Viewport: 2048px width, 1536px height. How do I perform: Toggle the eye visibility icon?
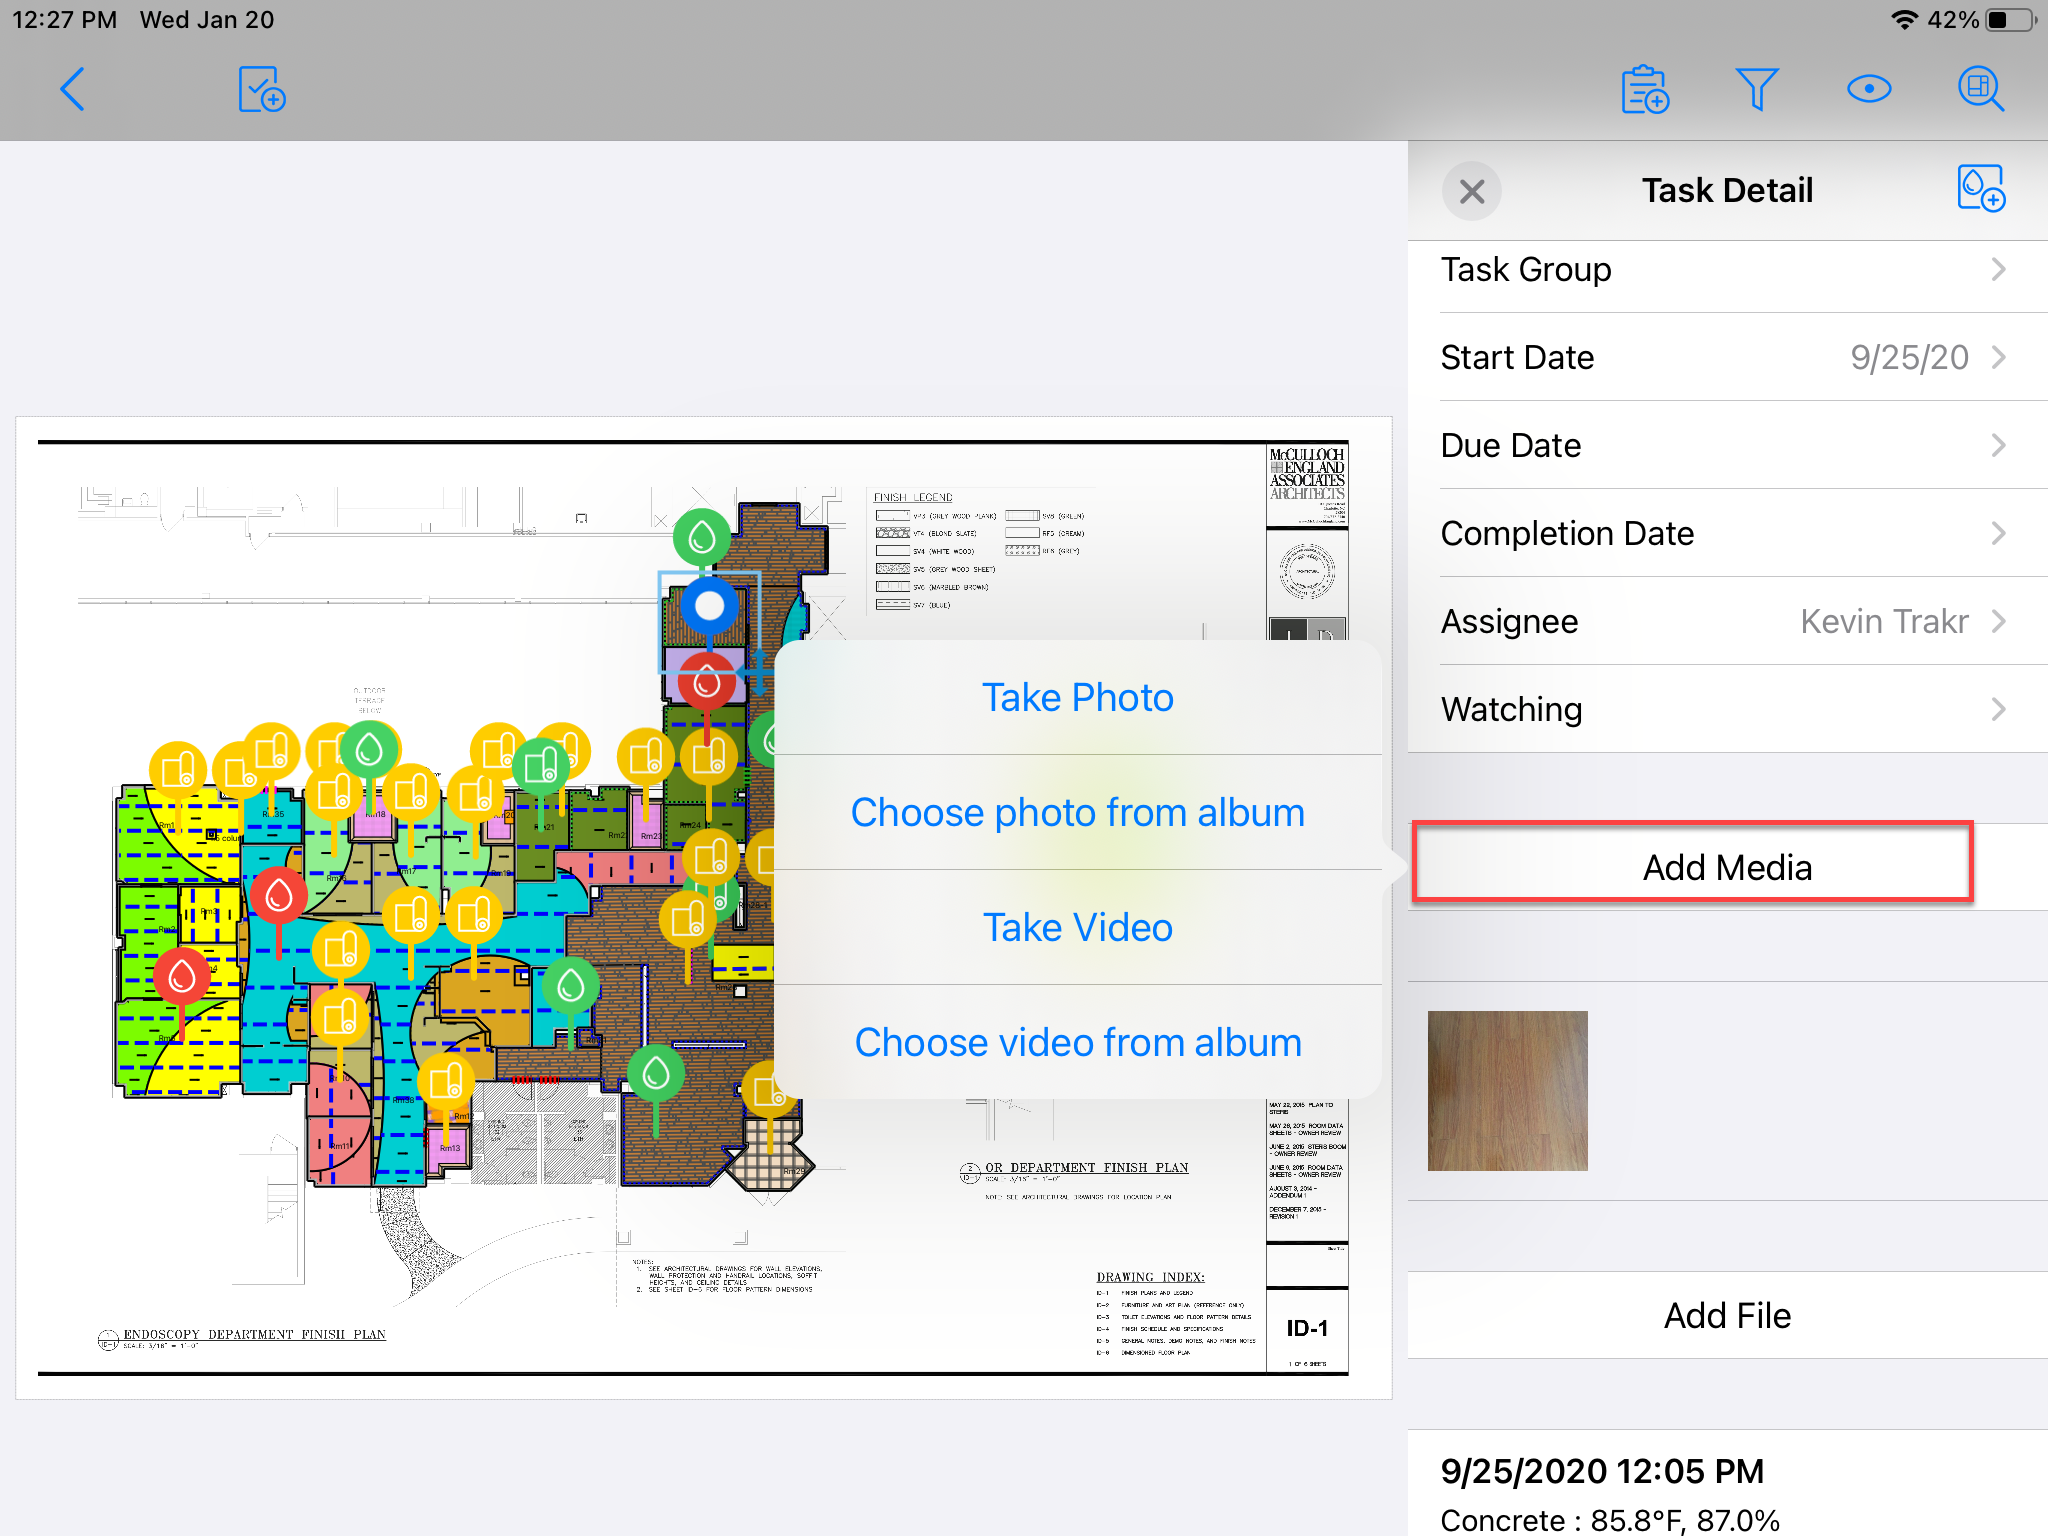tap(1868, 90)
